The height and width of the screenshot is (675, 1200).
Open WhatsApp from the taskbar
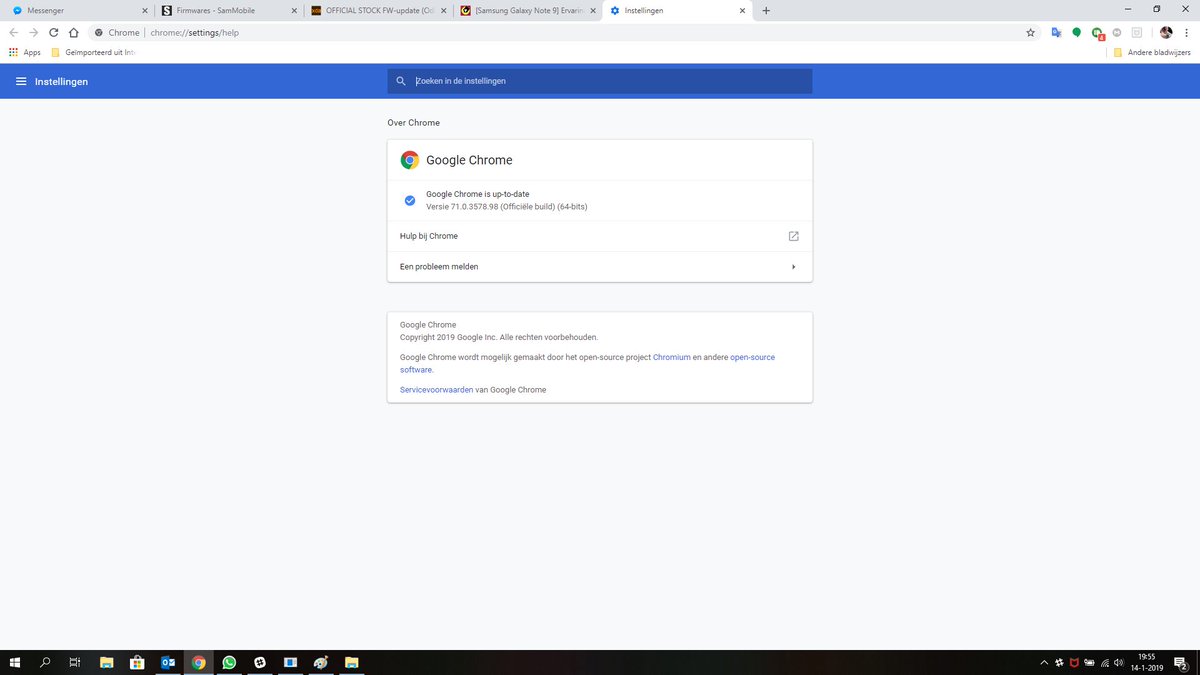coord(229,662)
